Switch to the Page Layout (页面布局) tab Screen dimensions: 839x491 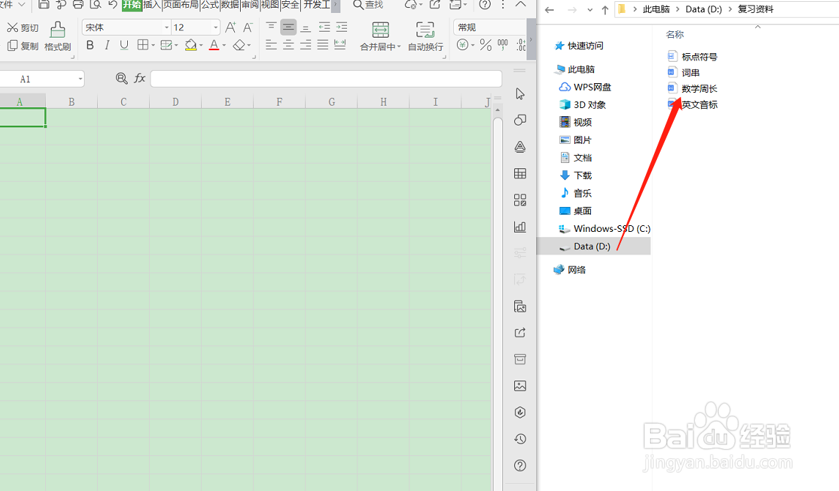[x=181, y=5]
